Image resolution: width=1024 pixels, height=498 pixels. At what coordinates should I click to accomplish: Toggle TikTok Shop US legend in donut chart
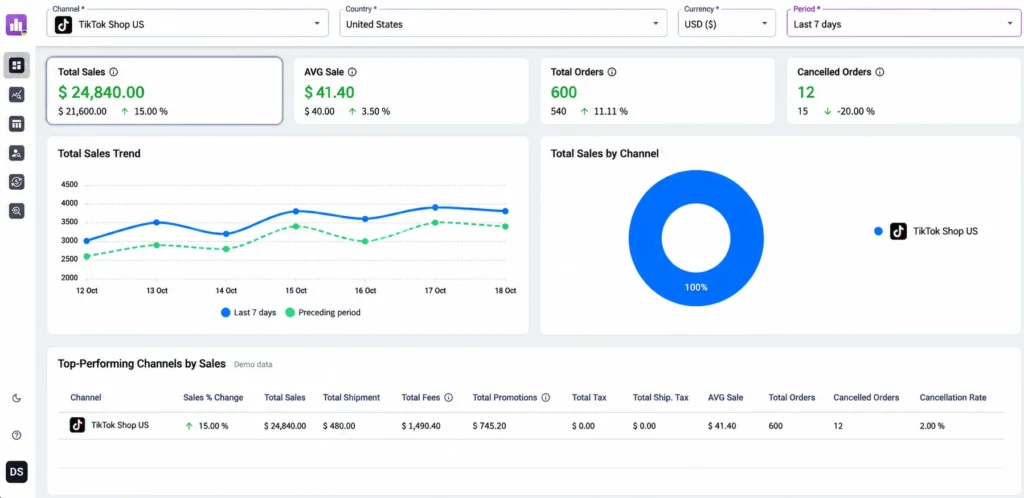926,231
